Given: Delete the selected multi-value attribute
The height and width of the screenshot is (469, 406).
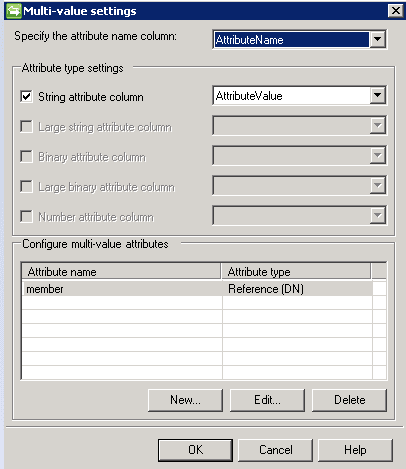Looking at the screenshot, I should click(349, 400).
